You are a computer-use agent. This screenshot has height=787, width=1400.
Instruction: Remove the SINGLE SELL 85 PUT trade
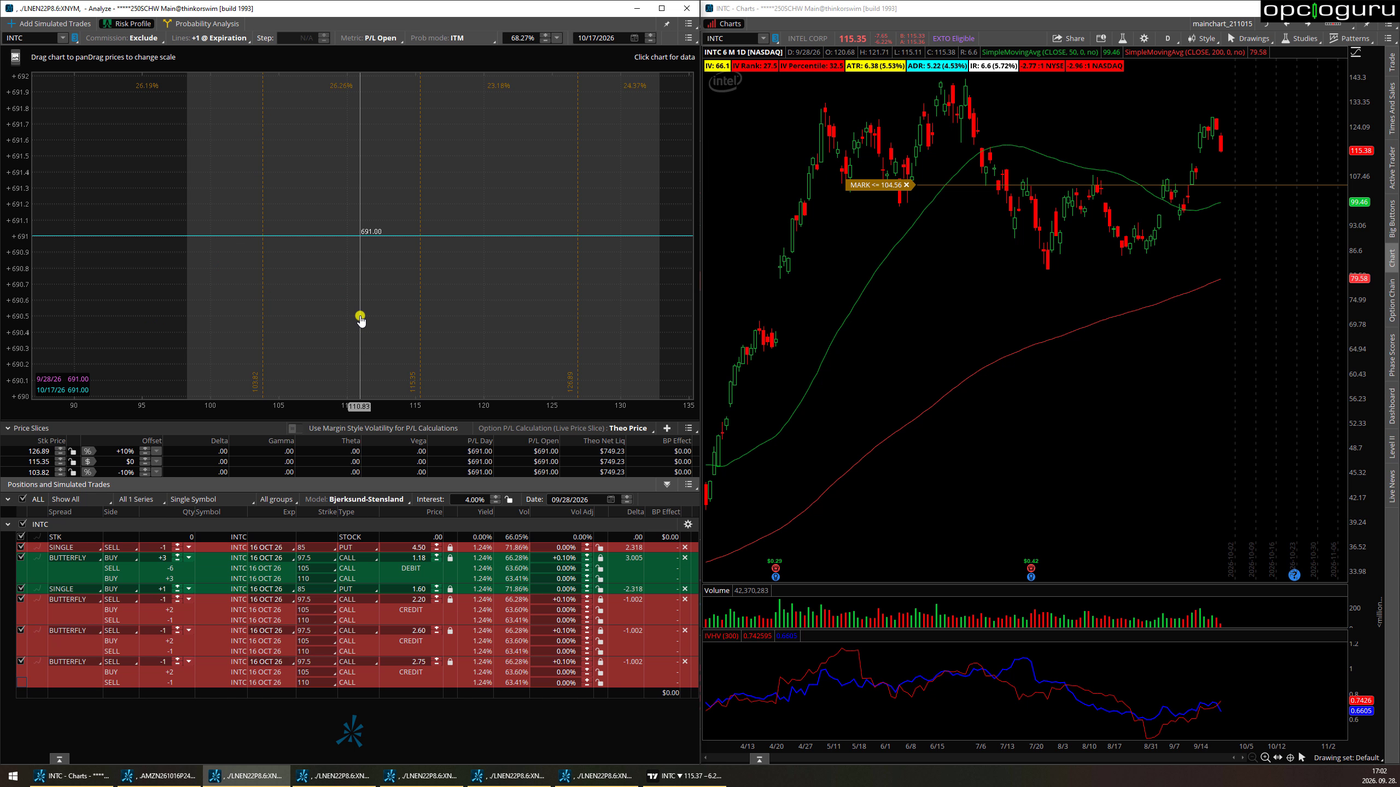(685, 547)
